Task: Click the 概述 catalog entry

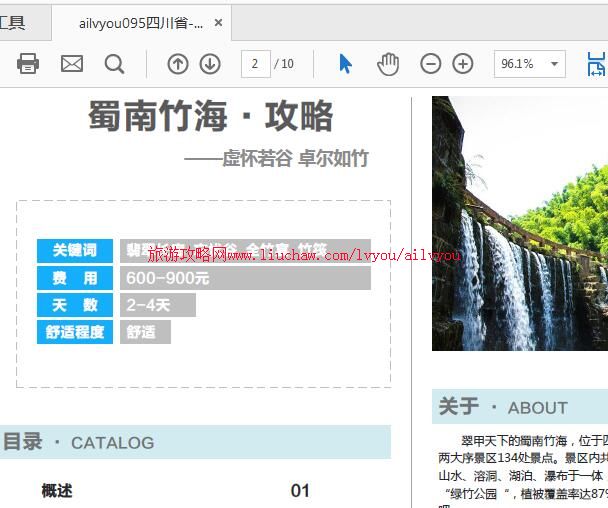Action: pyautogui.click(x=57, y=490)
